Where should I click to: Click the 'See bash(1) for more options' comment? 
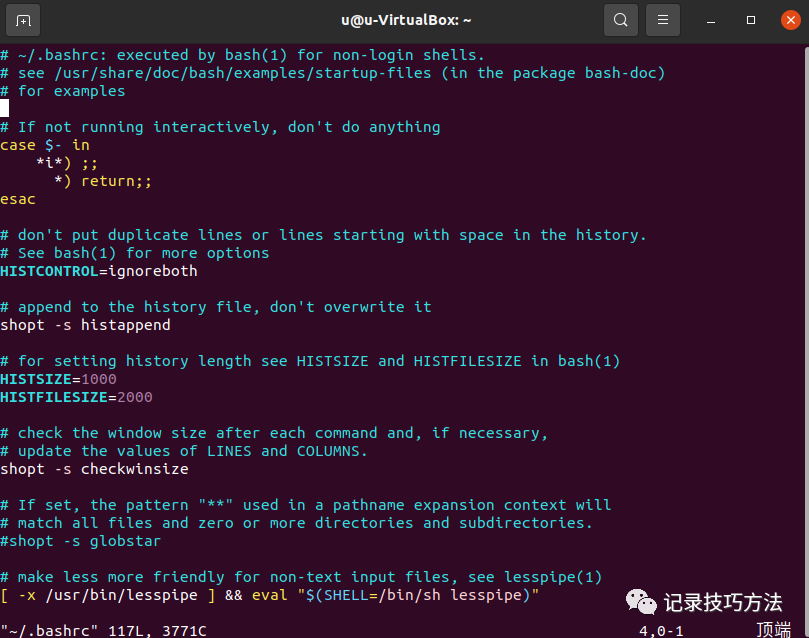[135, 253]
